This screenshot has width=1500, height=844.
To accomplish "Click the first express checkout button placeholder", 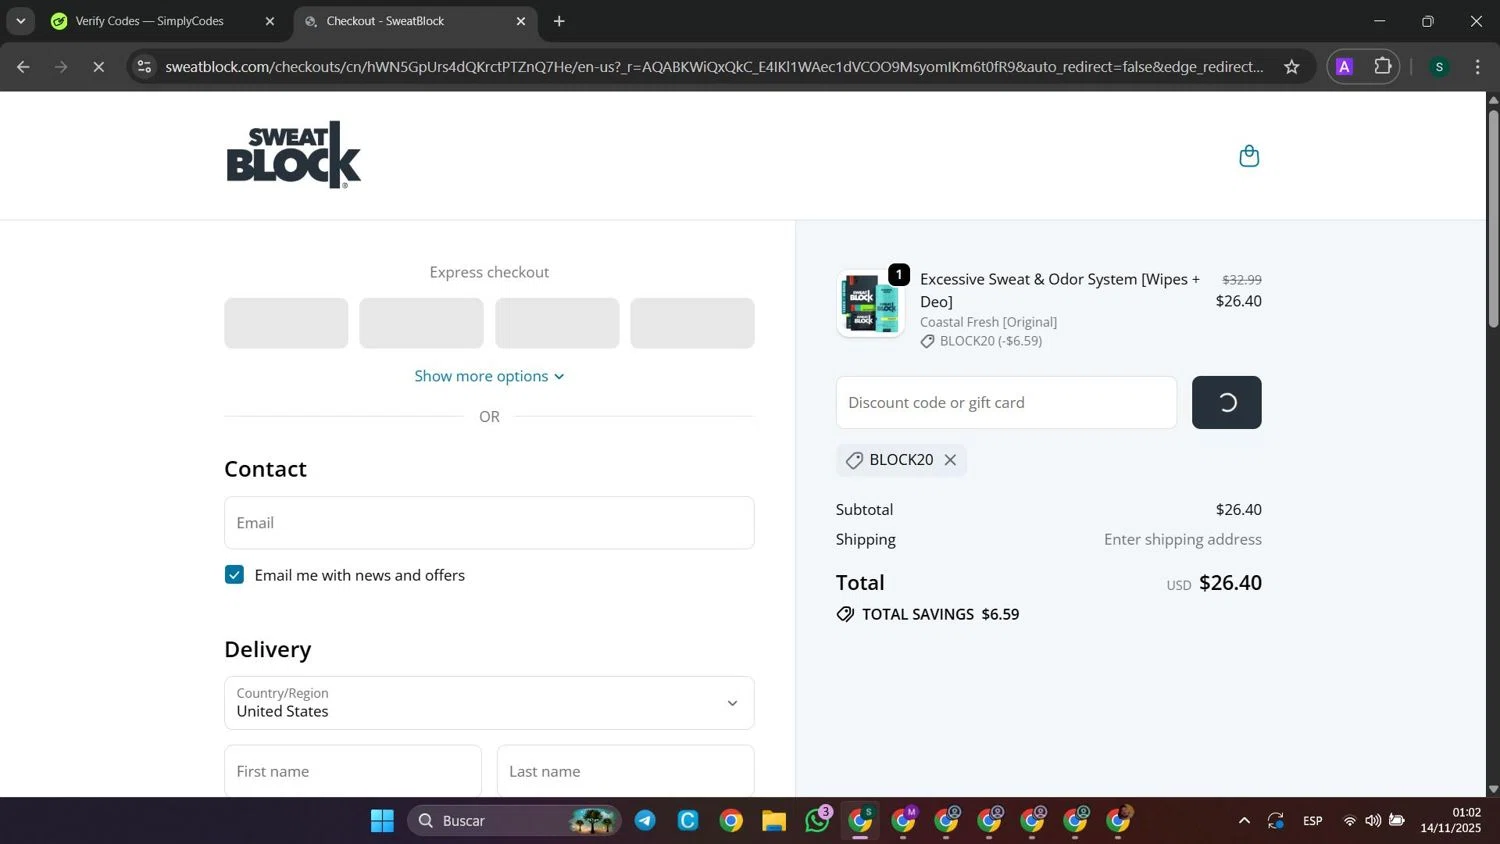I will [x=286, y=323].
